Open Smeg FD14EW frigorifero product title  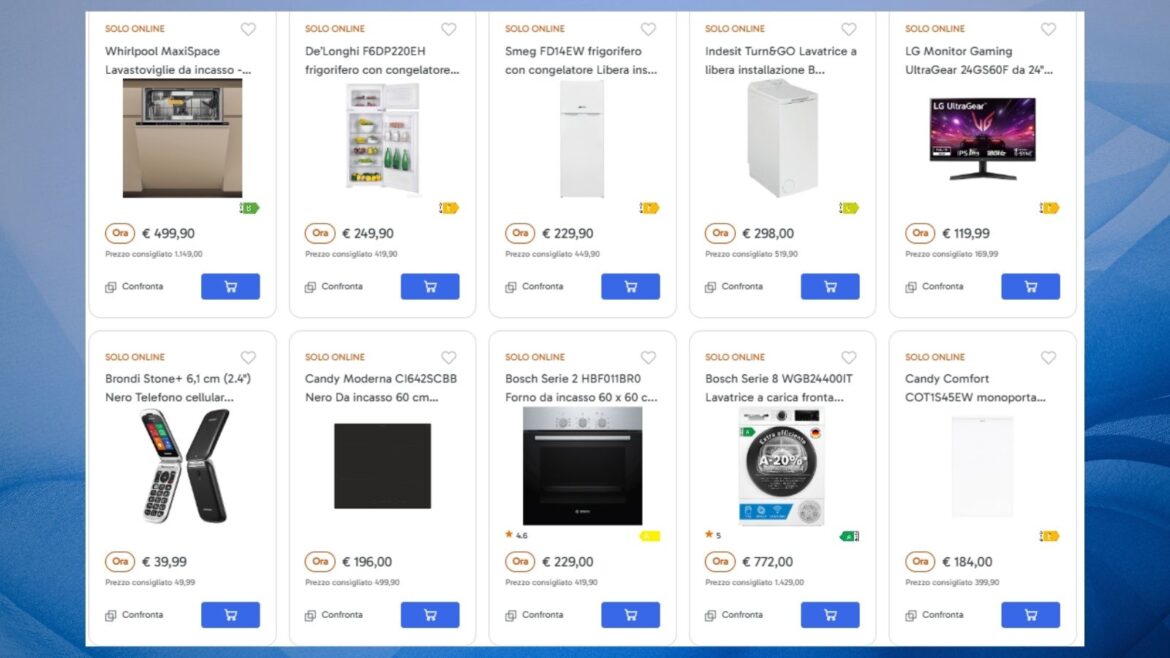coord(581,60)
